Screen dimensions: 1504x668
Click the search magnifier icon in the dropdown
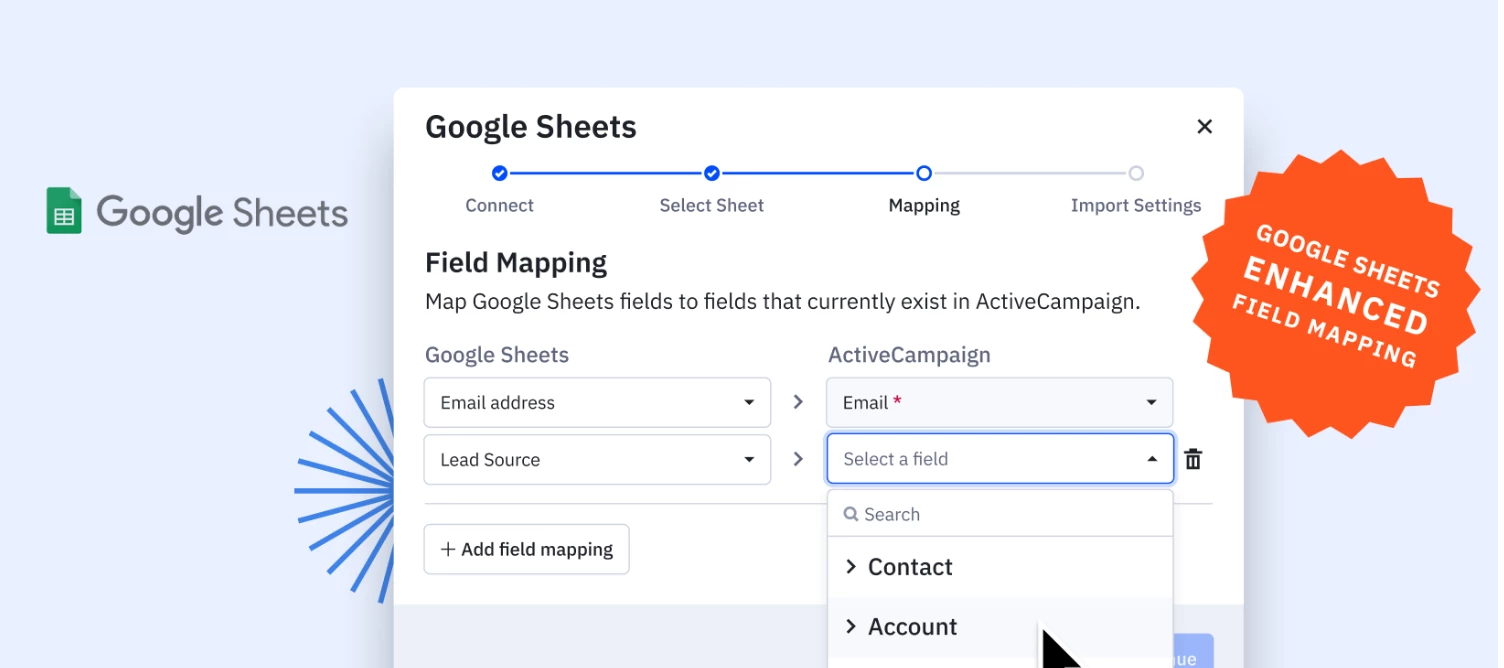coord(852,513)
